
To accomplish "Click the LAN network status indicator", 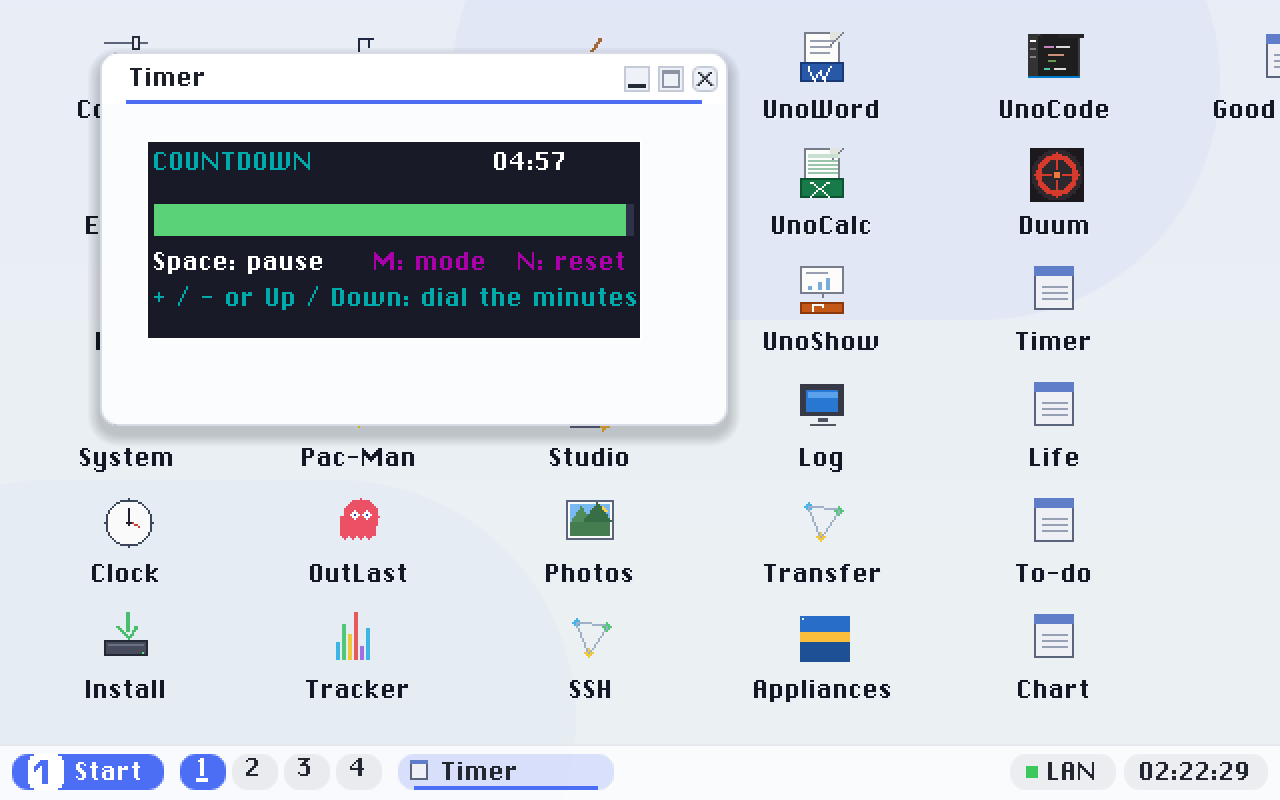I will (x=1063, y=772).
